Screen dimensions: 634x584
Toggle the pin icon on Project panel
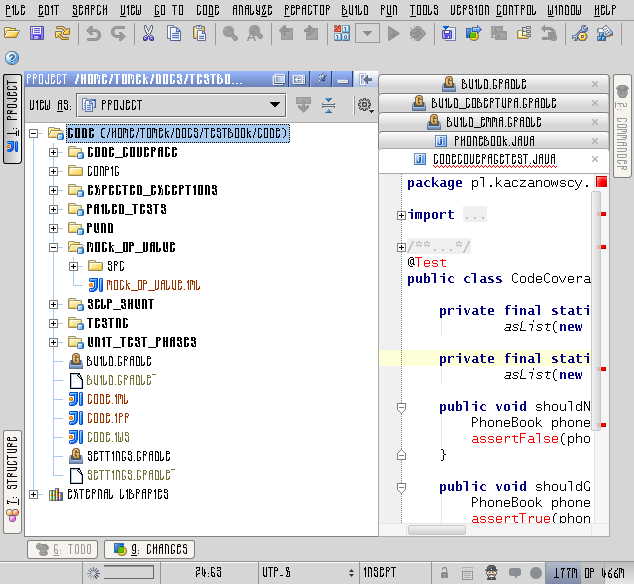(x=321, y=79)
